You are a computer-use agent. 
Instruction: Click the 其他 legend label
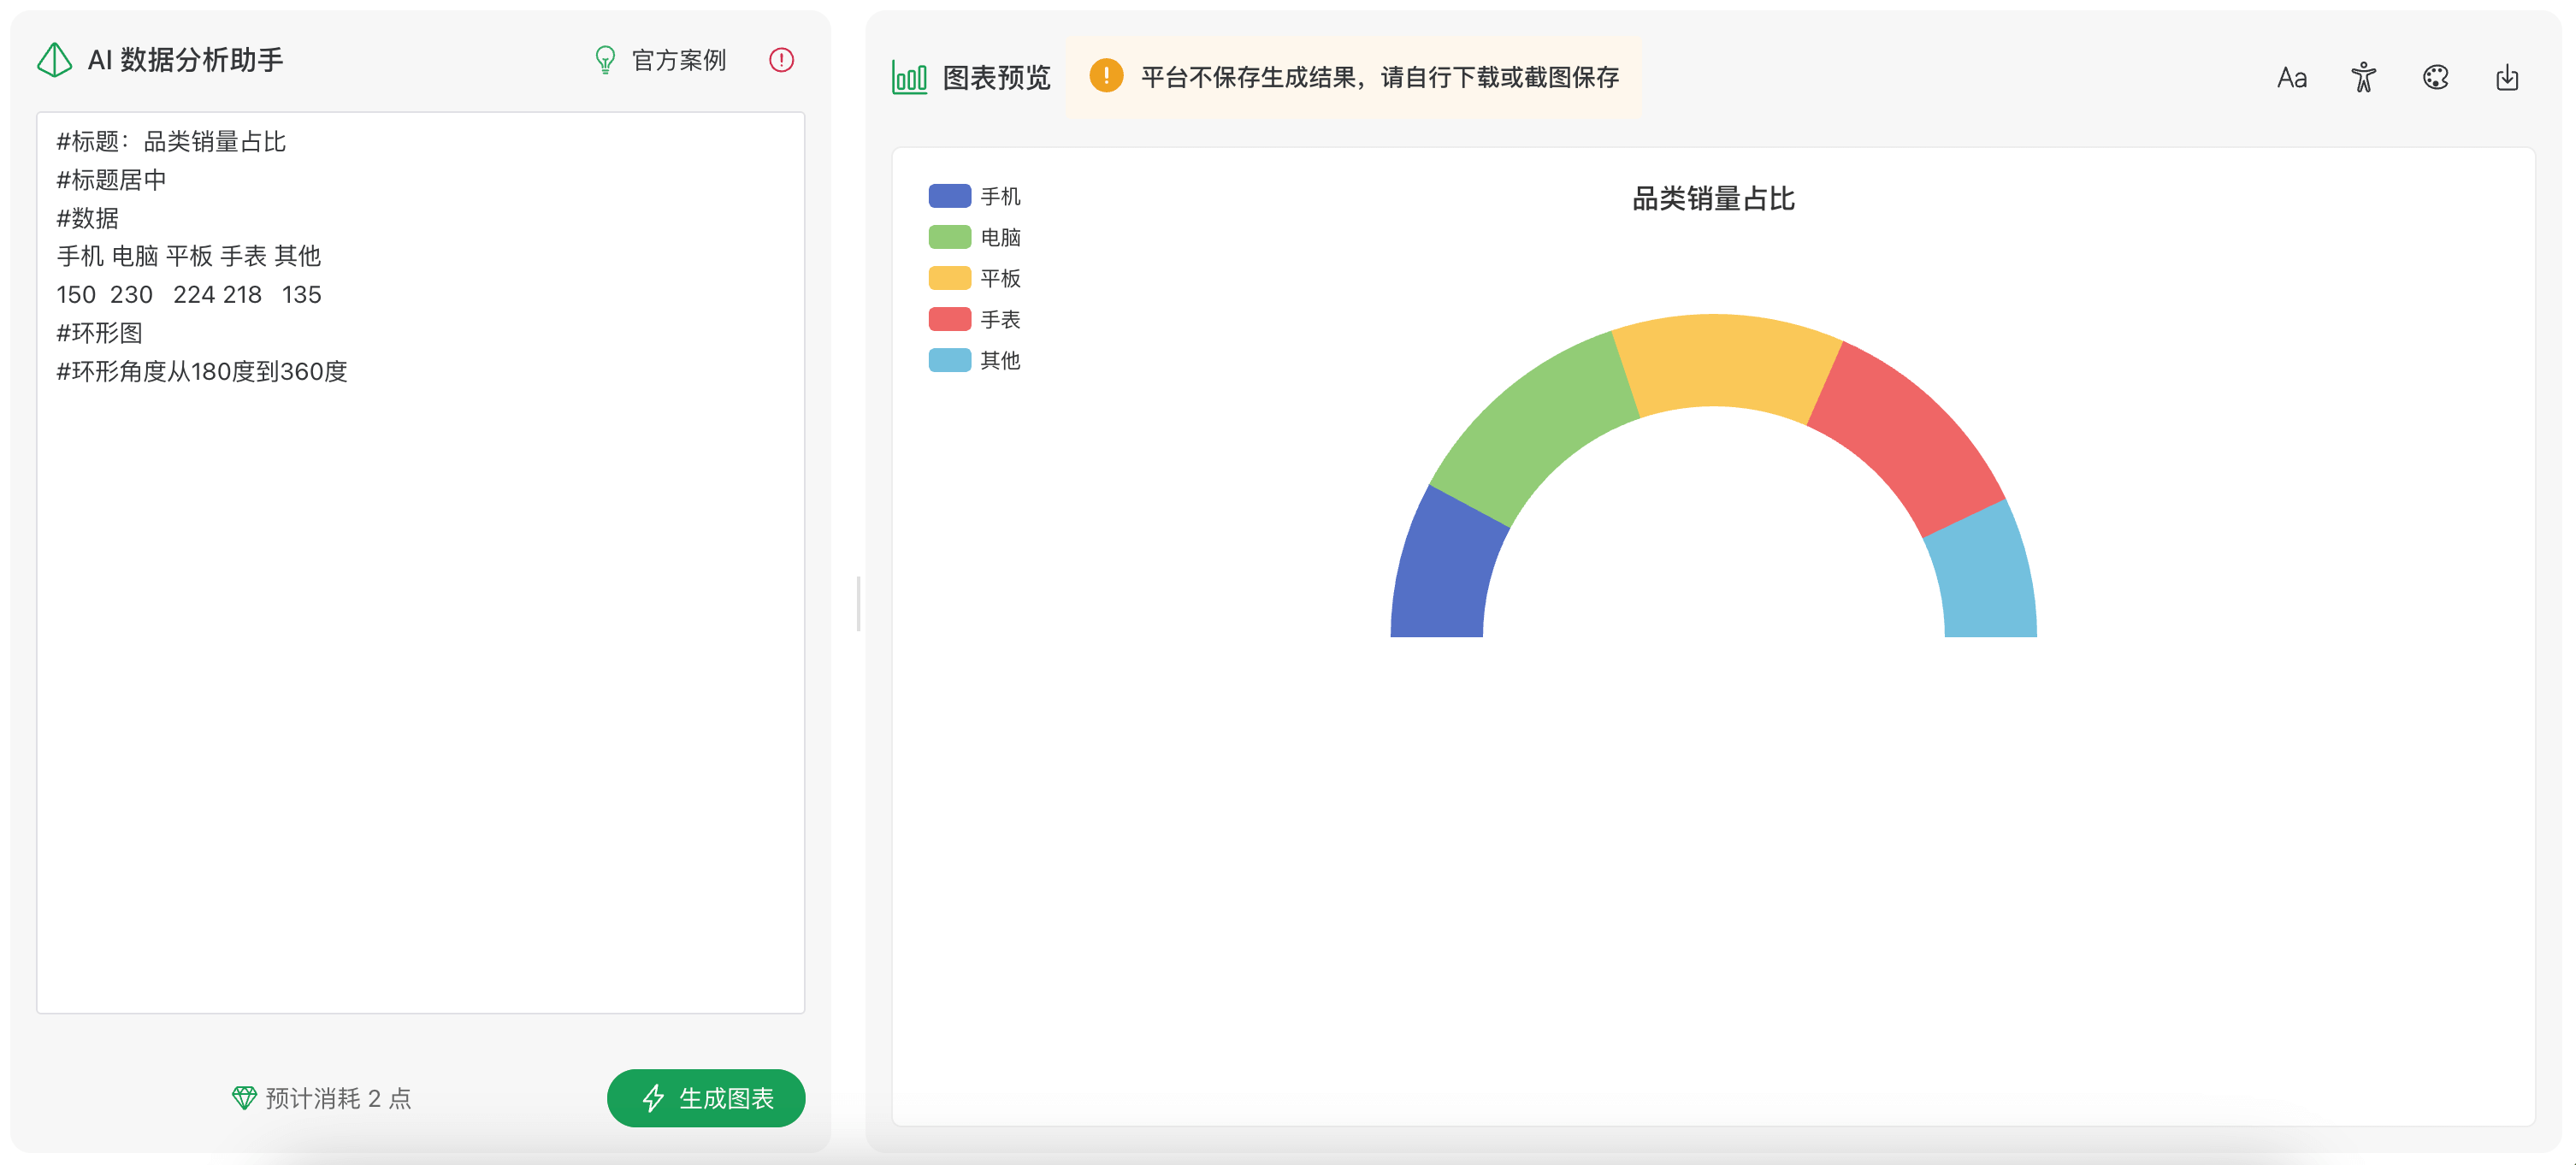[1000, 360]
